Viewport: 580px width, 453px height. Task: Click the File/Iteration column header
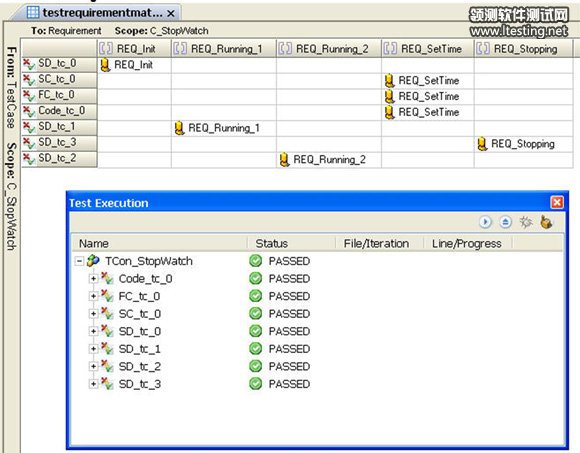380,243
